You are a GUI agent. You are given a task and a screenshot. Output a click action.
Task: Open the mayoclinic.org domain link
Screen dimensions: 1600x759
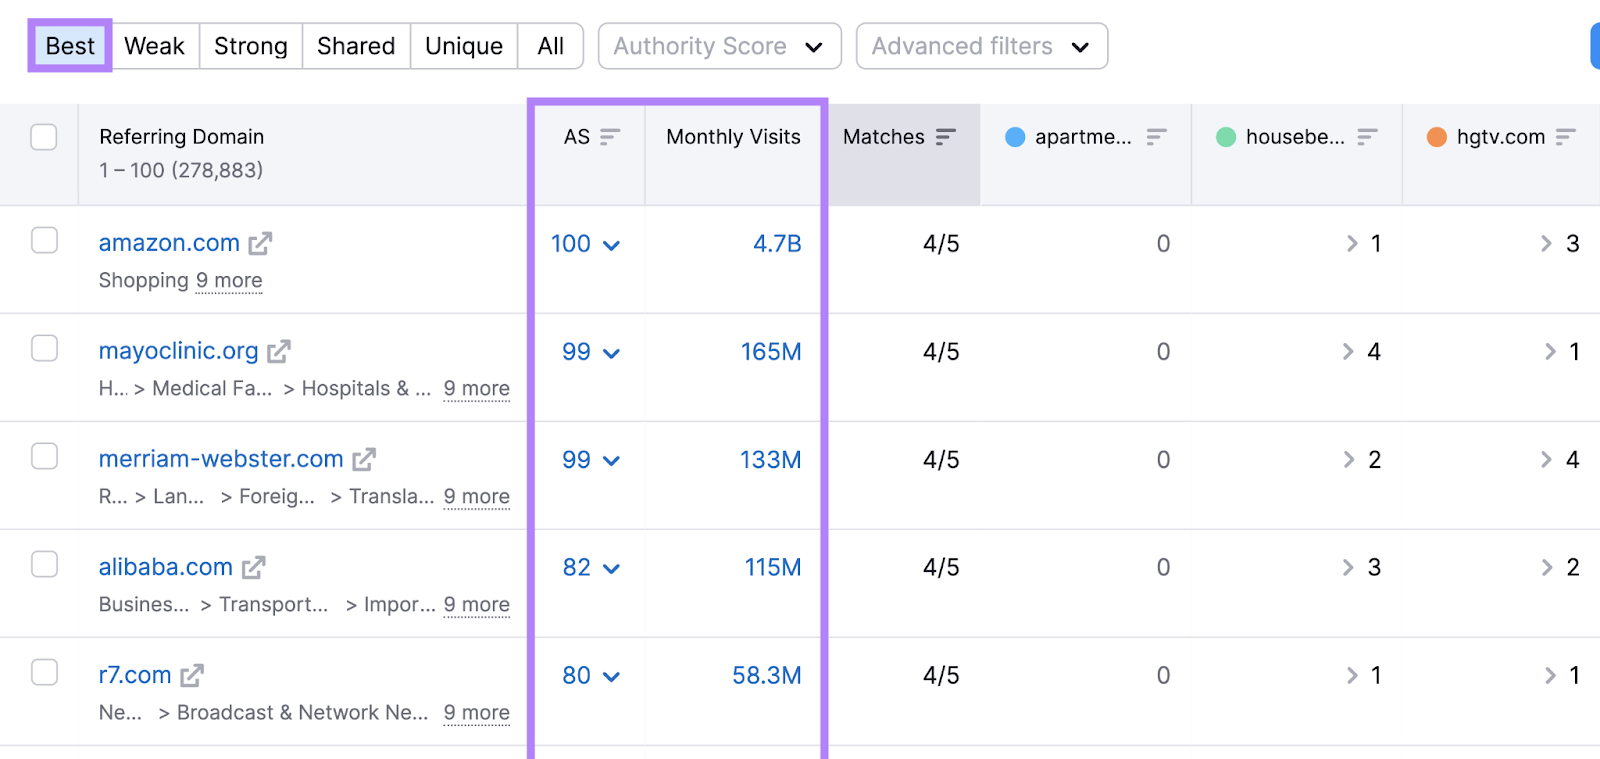pyautogui.click(x=178, y=351)
